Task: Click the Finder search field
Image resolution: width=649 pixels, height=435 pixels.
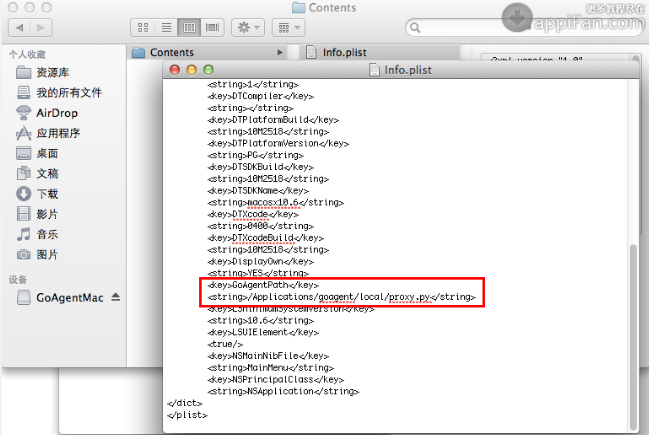Action: 524,28
